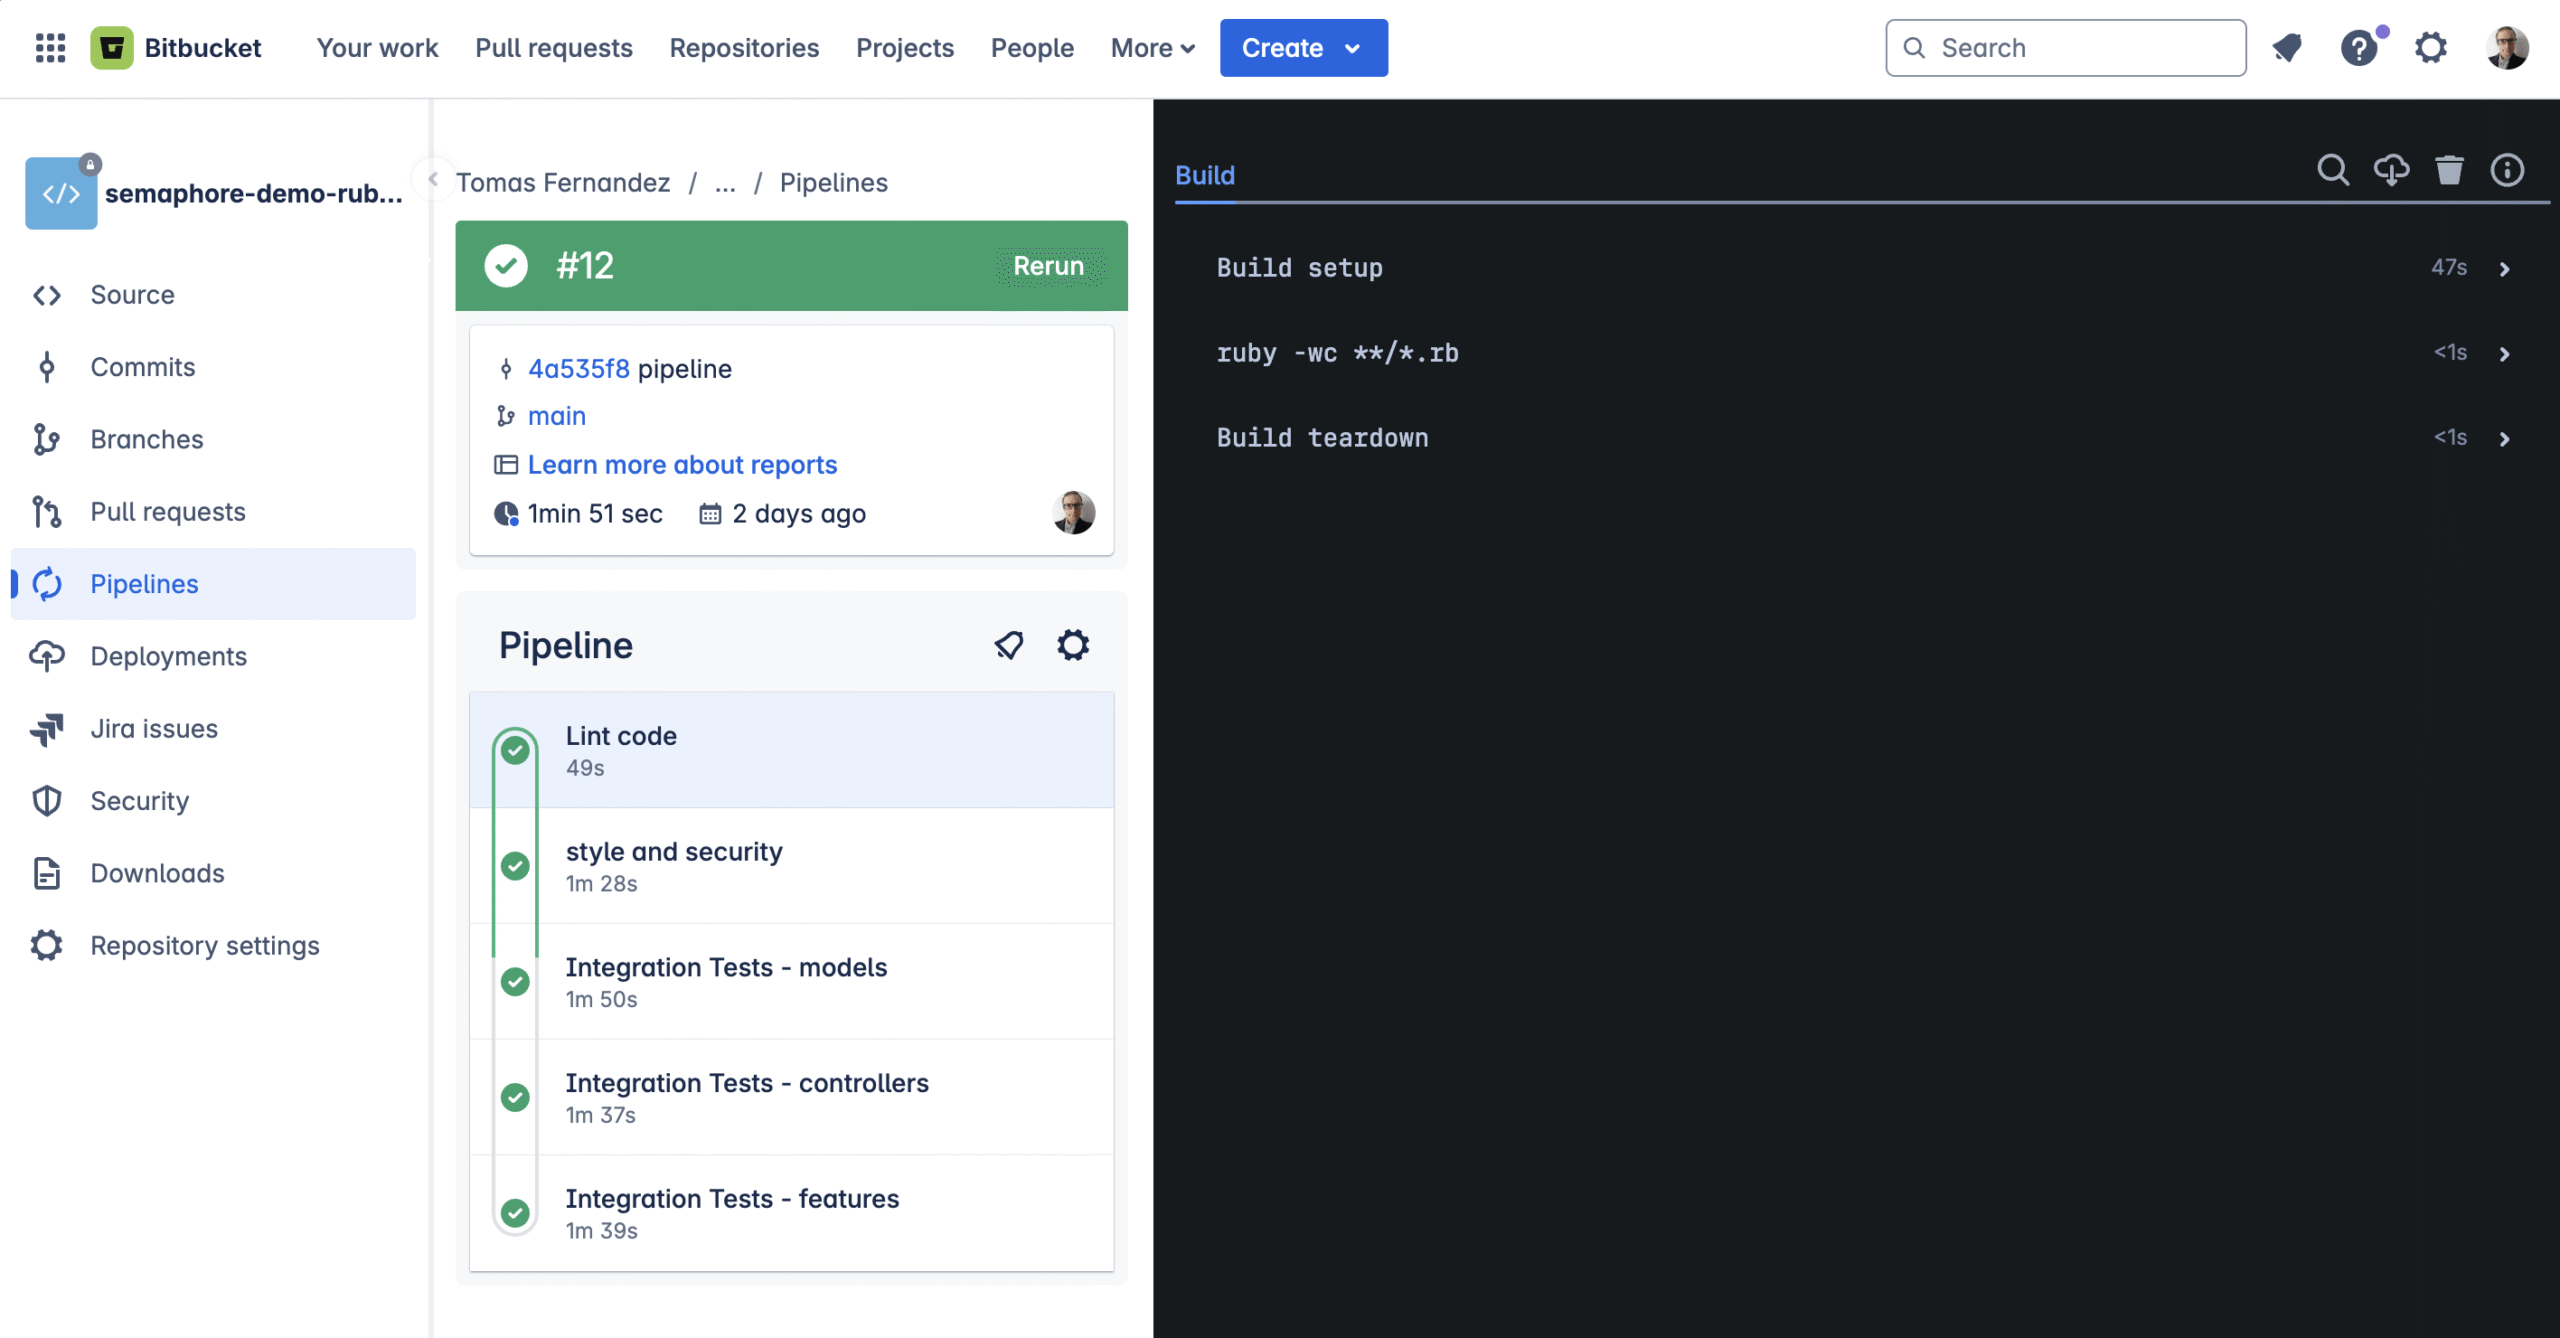
Task: Search the build log with magnifier icon
Action: [x=2333, y=170]
